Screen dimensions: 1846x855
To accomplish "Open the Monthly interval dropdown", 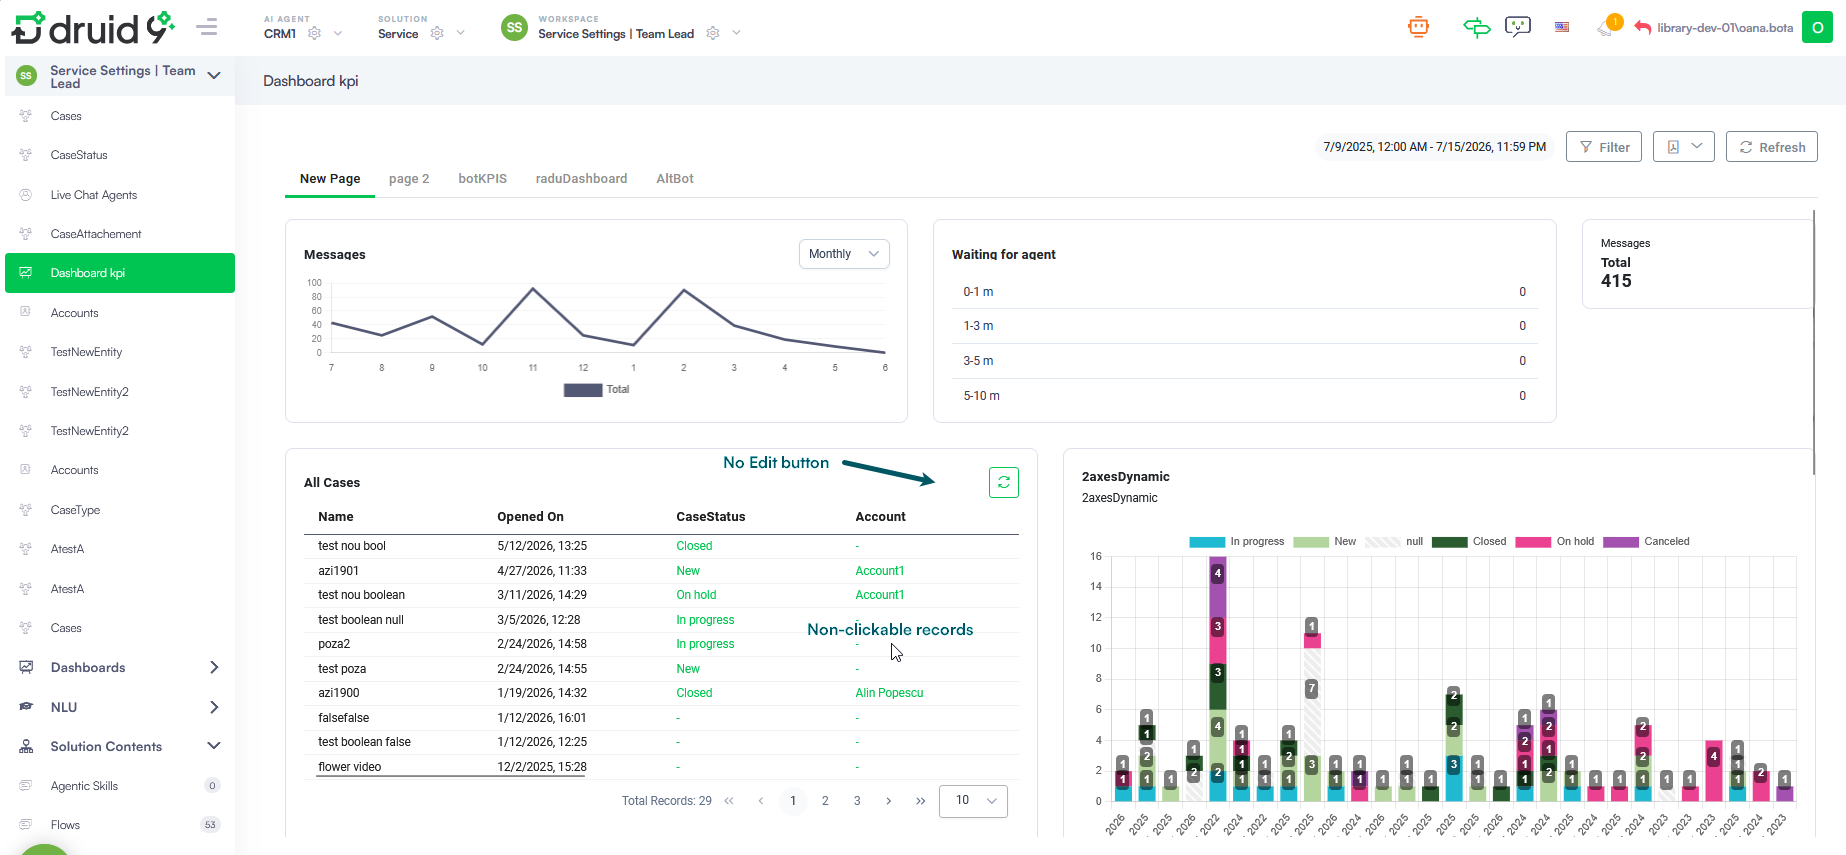I will (844, 254).
